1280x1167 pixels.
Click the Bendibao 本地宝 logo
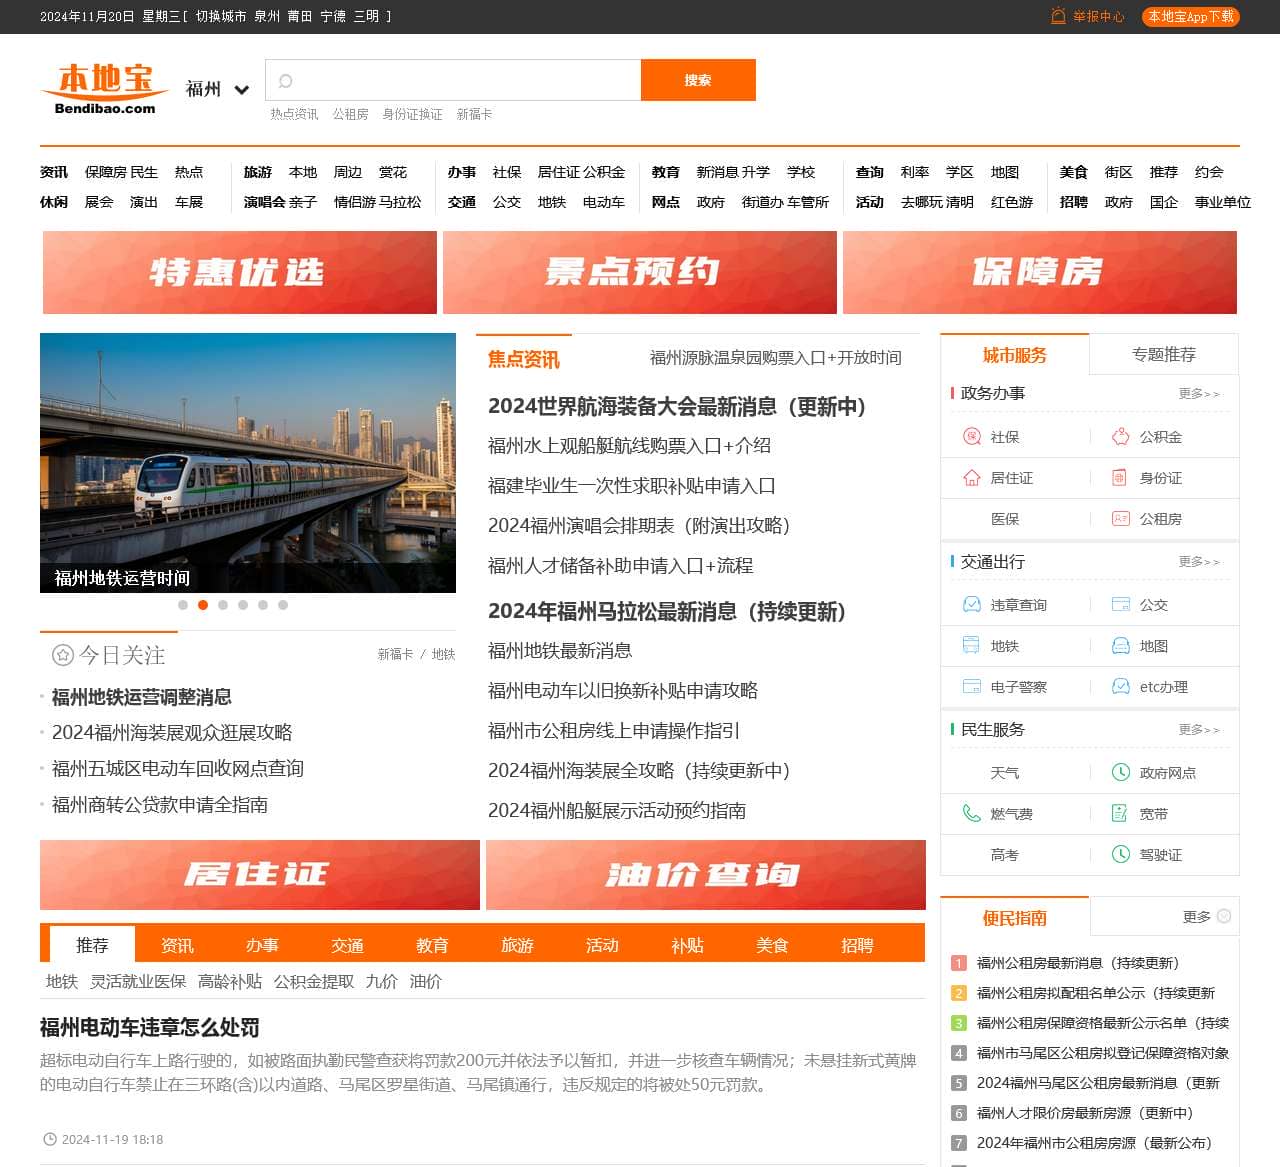click(105, 88)
